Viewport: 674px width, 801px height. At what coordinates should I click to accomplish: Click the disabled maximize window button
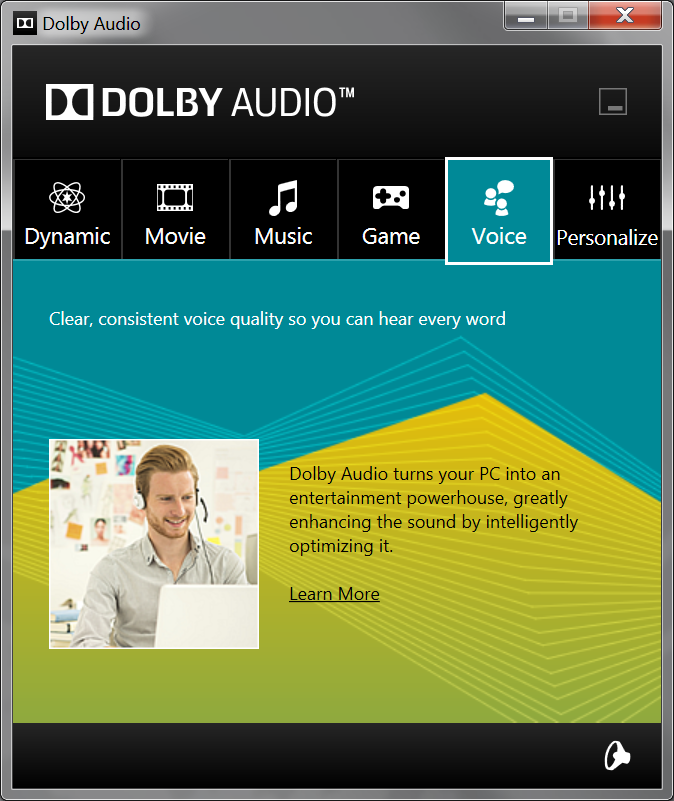point(568,16)
